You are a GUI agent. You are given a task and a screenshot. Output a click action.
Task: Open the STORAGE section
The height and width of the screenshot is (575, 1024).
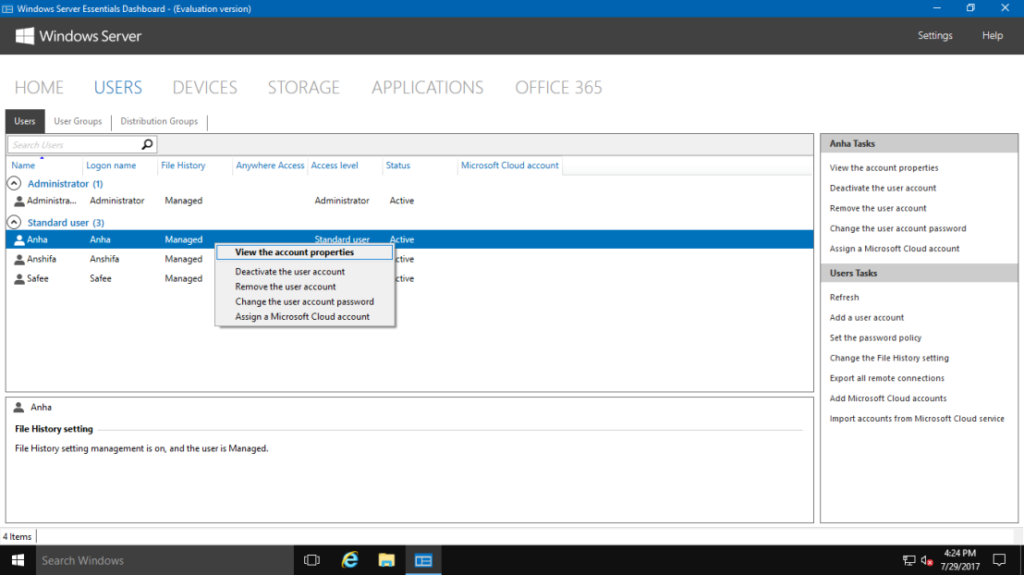click(304, 88)
